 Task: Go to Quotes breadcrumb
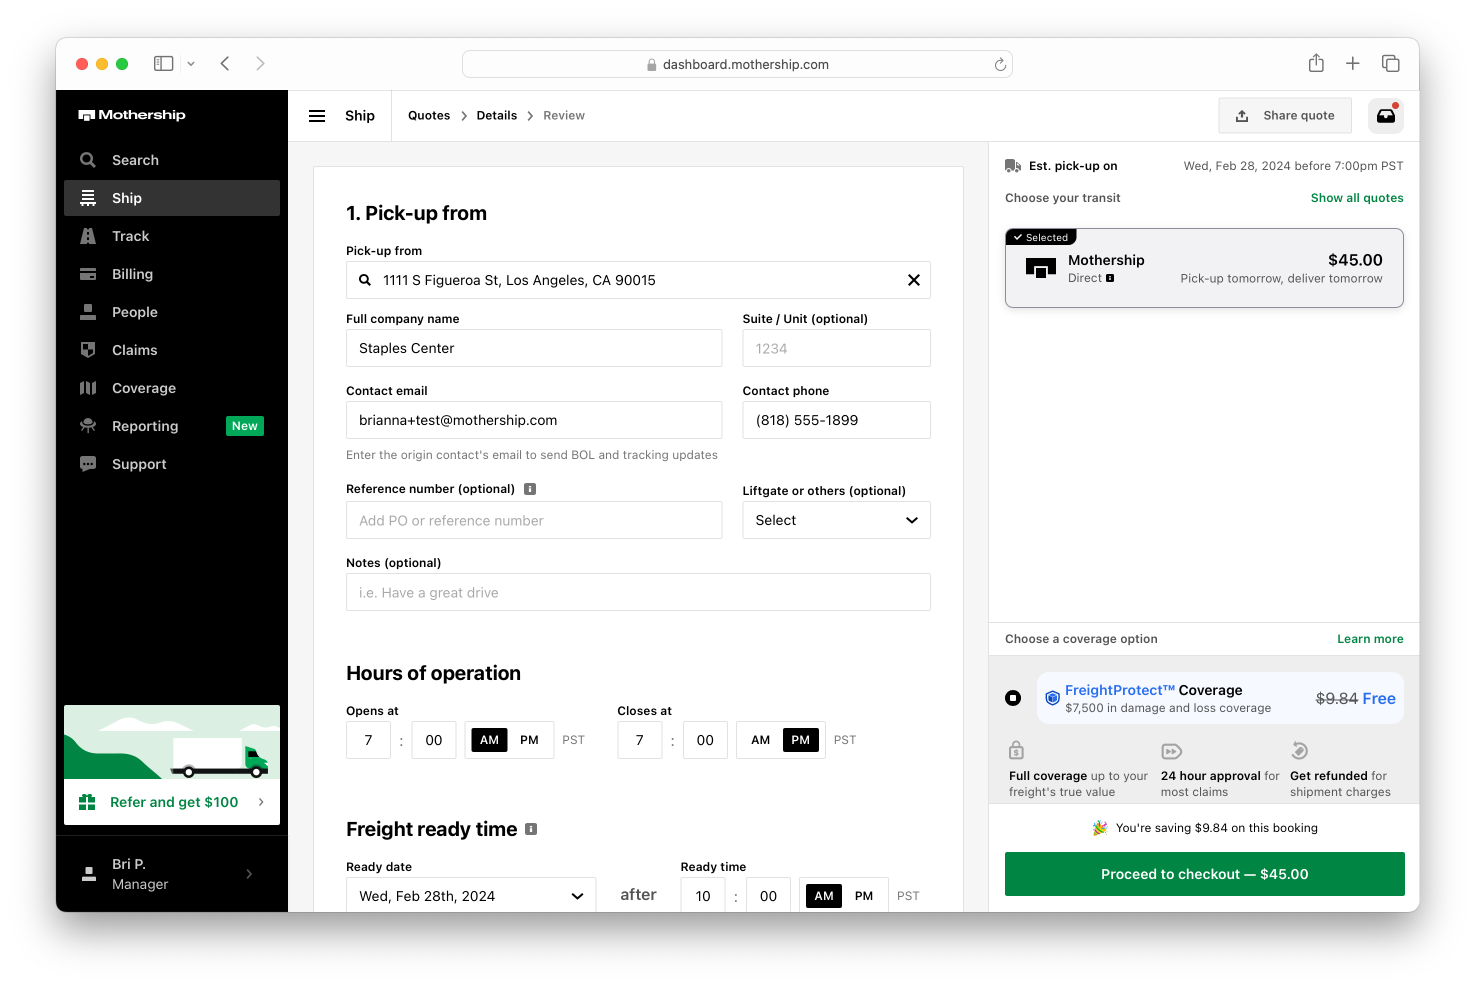click(x=429, y=116)
